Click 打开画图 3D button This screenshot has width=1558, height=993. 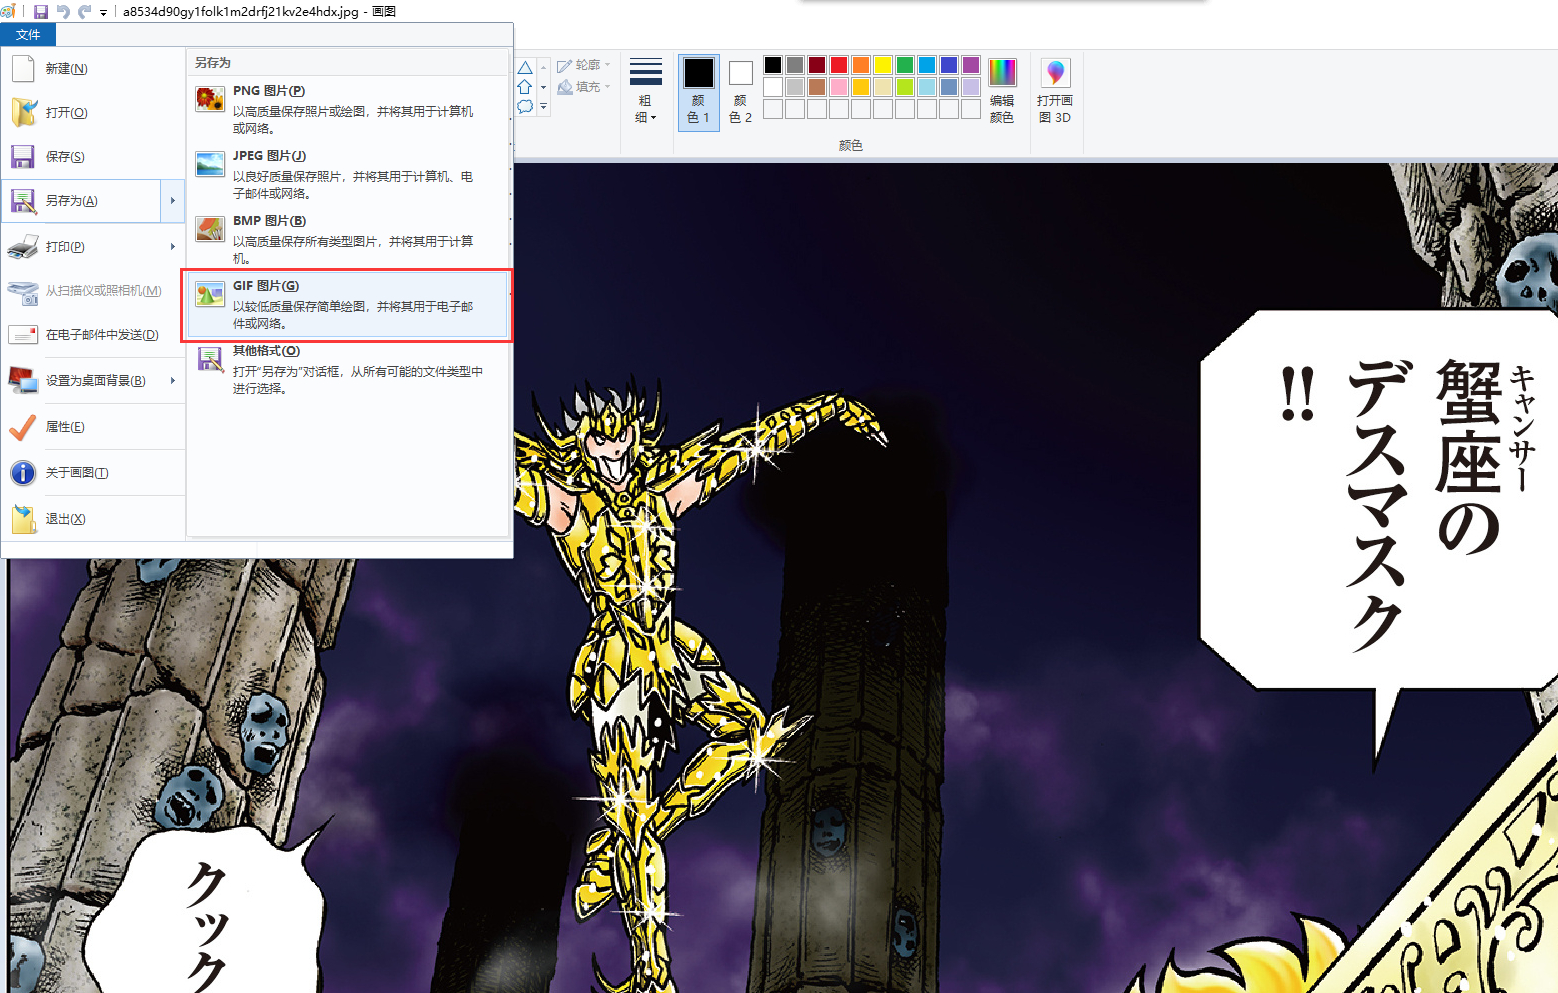coord(1055,90)
